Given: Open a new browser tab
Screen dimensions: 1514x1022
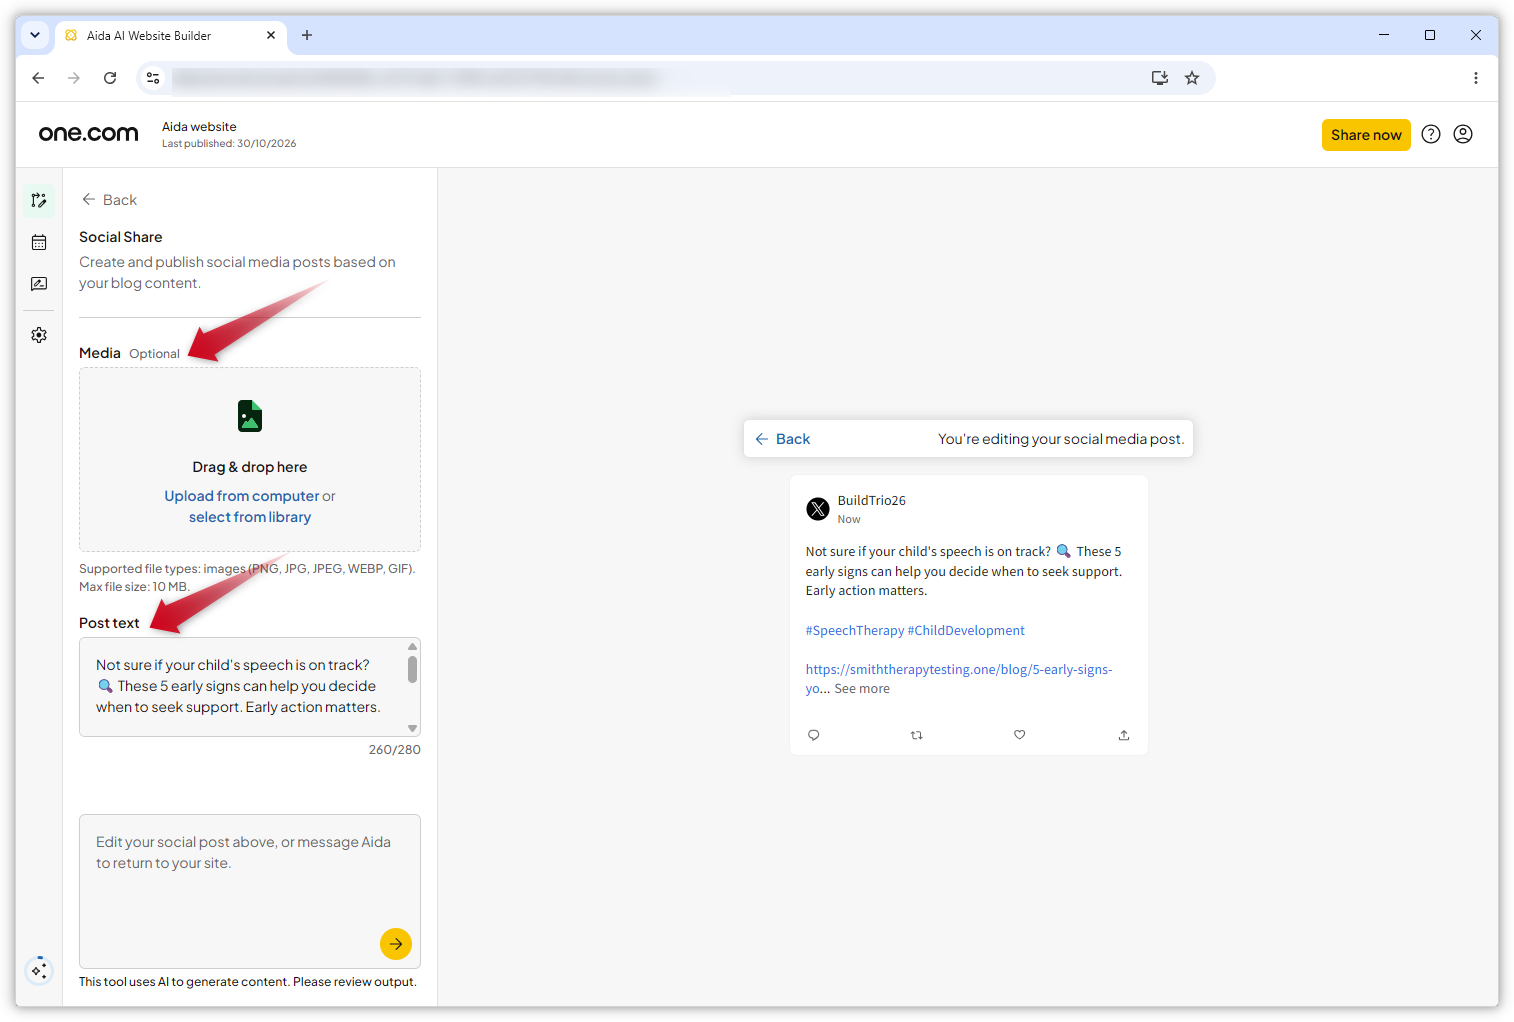Looking at the screenshot, I should (307, 35).
